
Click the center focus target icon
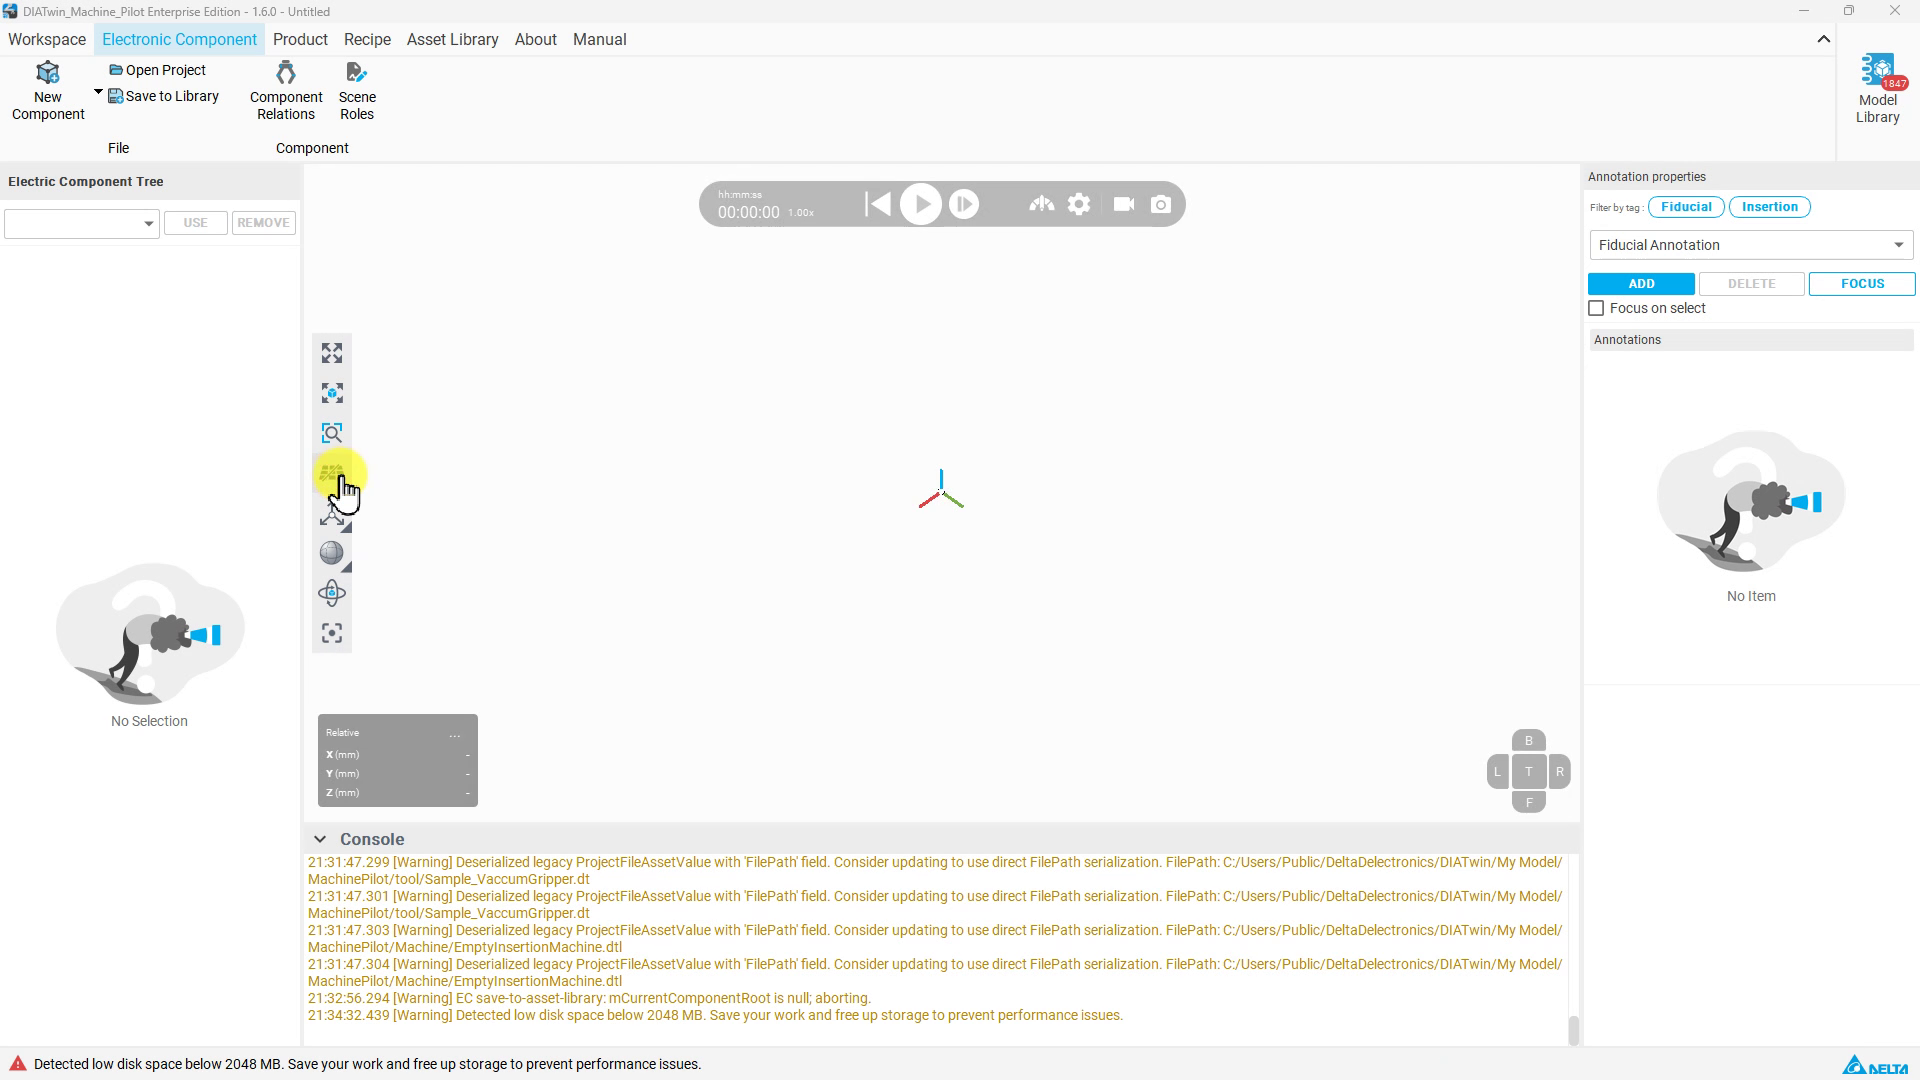[332, 633]
